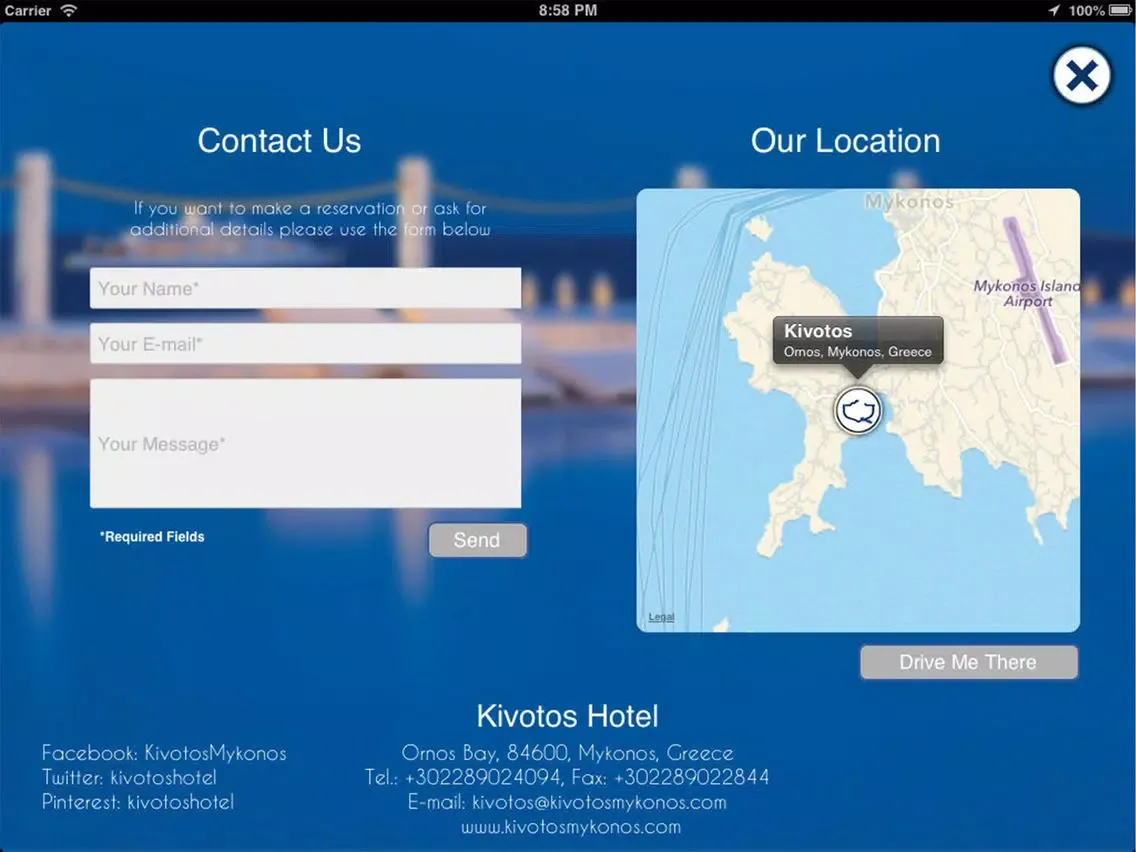Tap the Mykonos town label on map
Image resolution: width=1136 pixels, height=852 pixels.
pyautogui.click(x=909, y=201)
